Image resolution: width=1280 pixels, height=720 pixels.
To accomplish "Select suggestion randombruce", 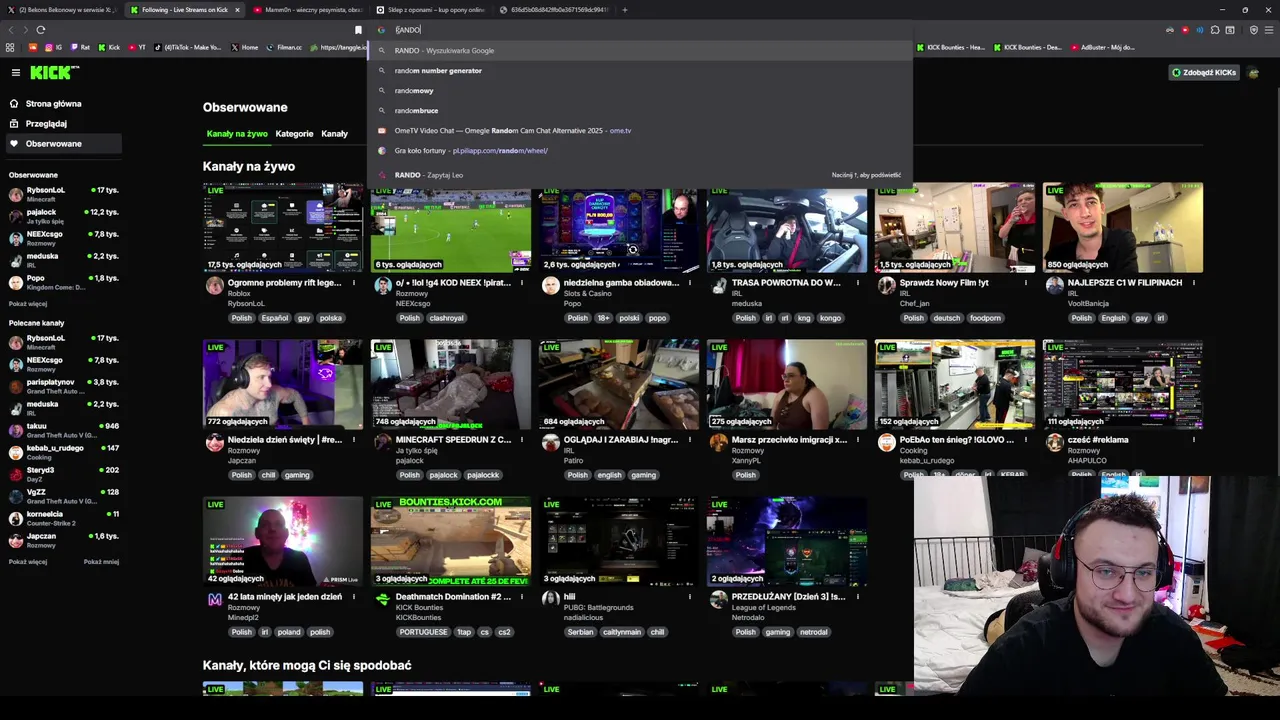I will pos(640,111).
